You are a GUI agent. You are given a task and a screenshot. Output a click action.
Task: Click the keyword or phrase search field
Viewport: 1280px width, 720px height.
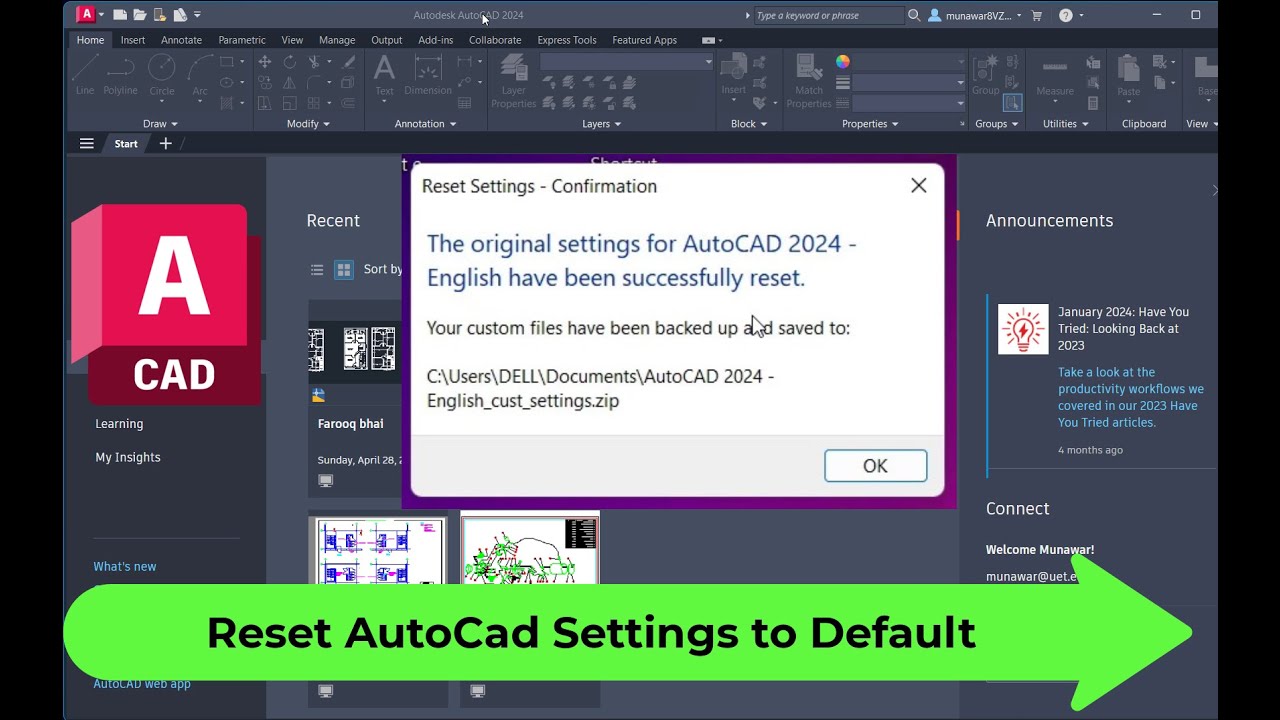[828, 15]
